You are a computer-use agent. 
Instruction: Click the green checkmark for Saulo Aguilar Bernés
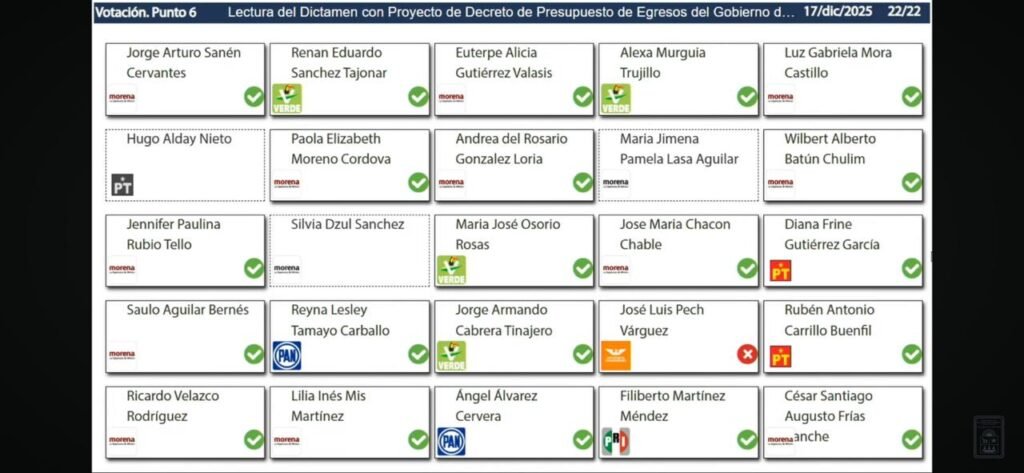coord(254,354)
